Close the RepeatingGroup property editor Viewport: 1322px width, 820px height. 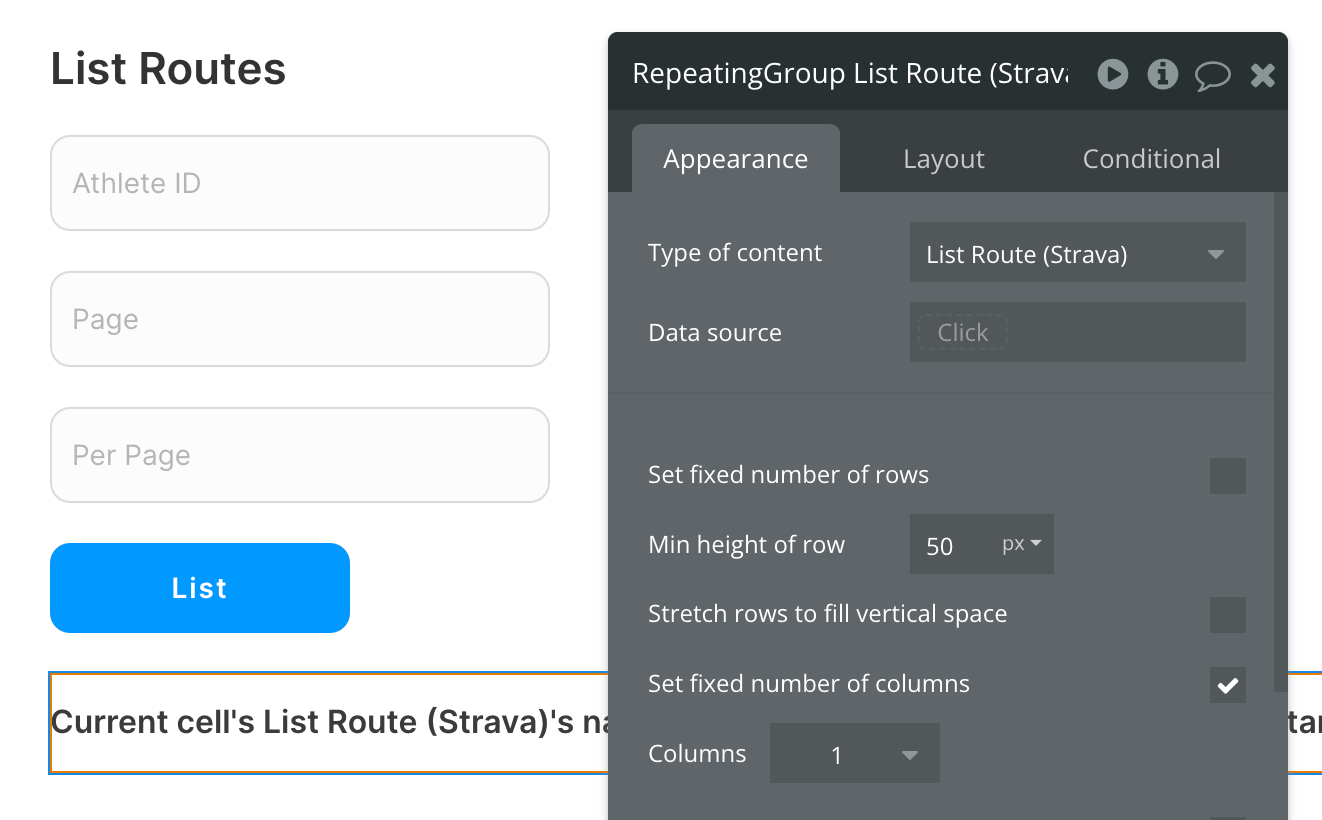click(1263, 75)
